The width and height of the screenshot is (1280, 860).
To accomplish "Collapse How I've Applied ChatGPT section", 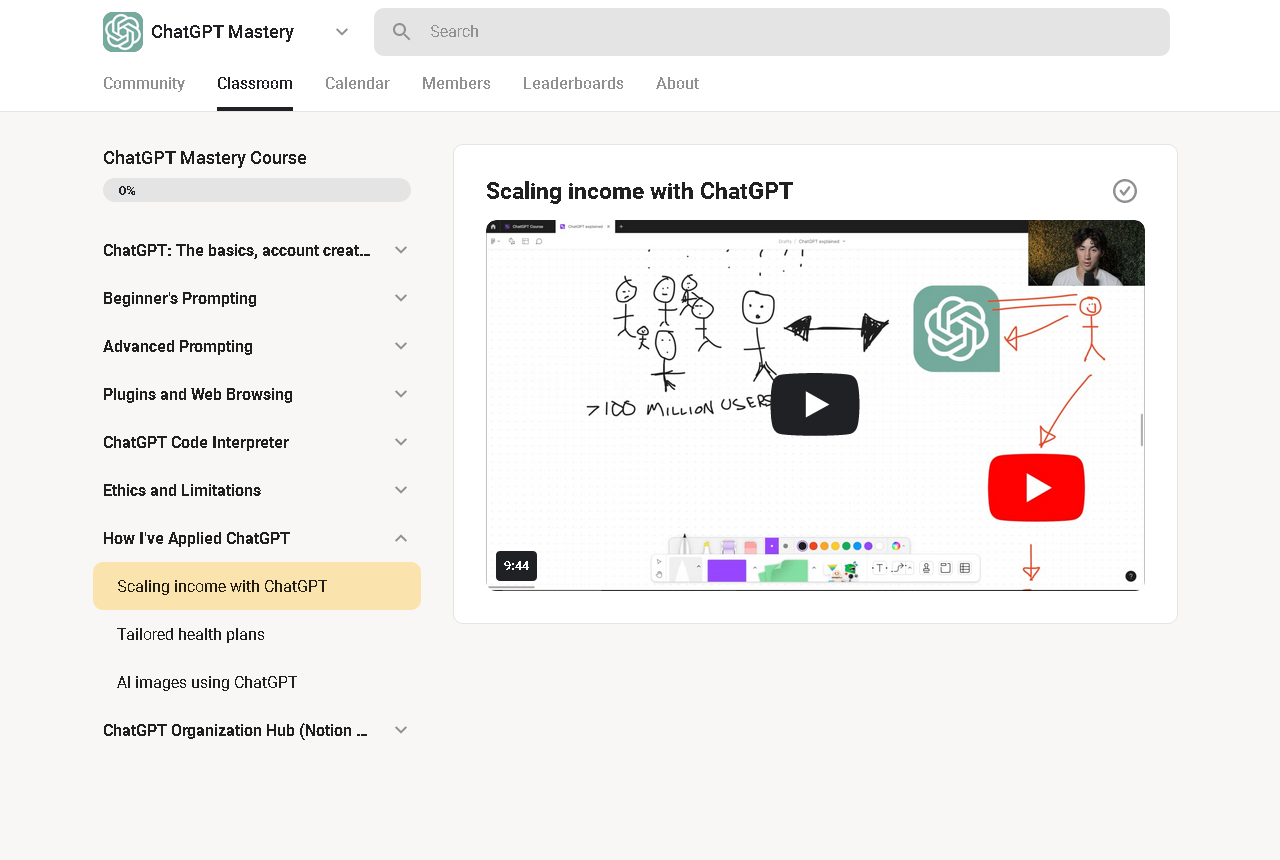I will 401,538.
